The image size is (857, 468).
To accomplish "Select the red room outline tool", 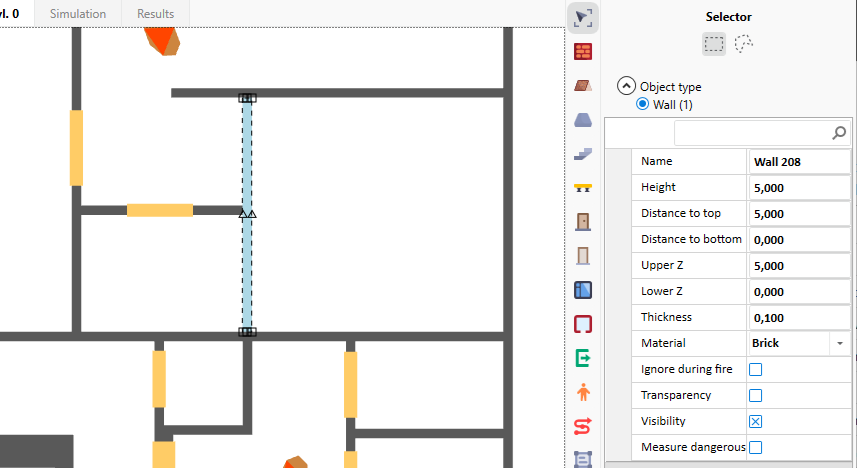I will pos(583,324).
